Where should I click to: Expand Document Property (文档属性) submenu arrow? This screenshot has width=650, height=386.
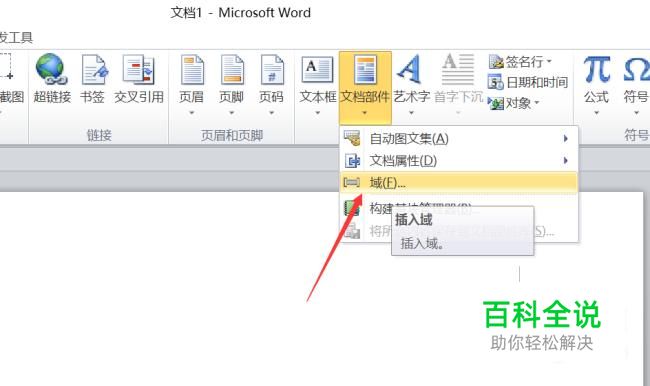(566, 160)
